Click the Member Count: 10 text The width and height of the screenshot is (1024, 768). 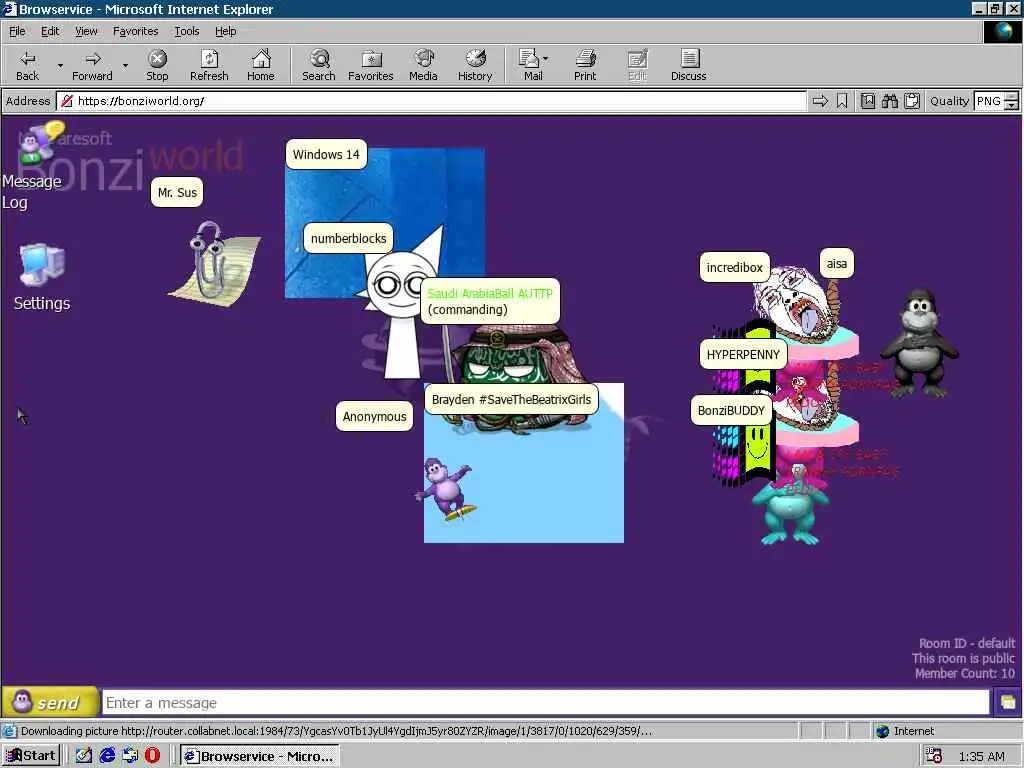click(965, 673)
